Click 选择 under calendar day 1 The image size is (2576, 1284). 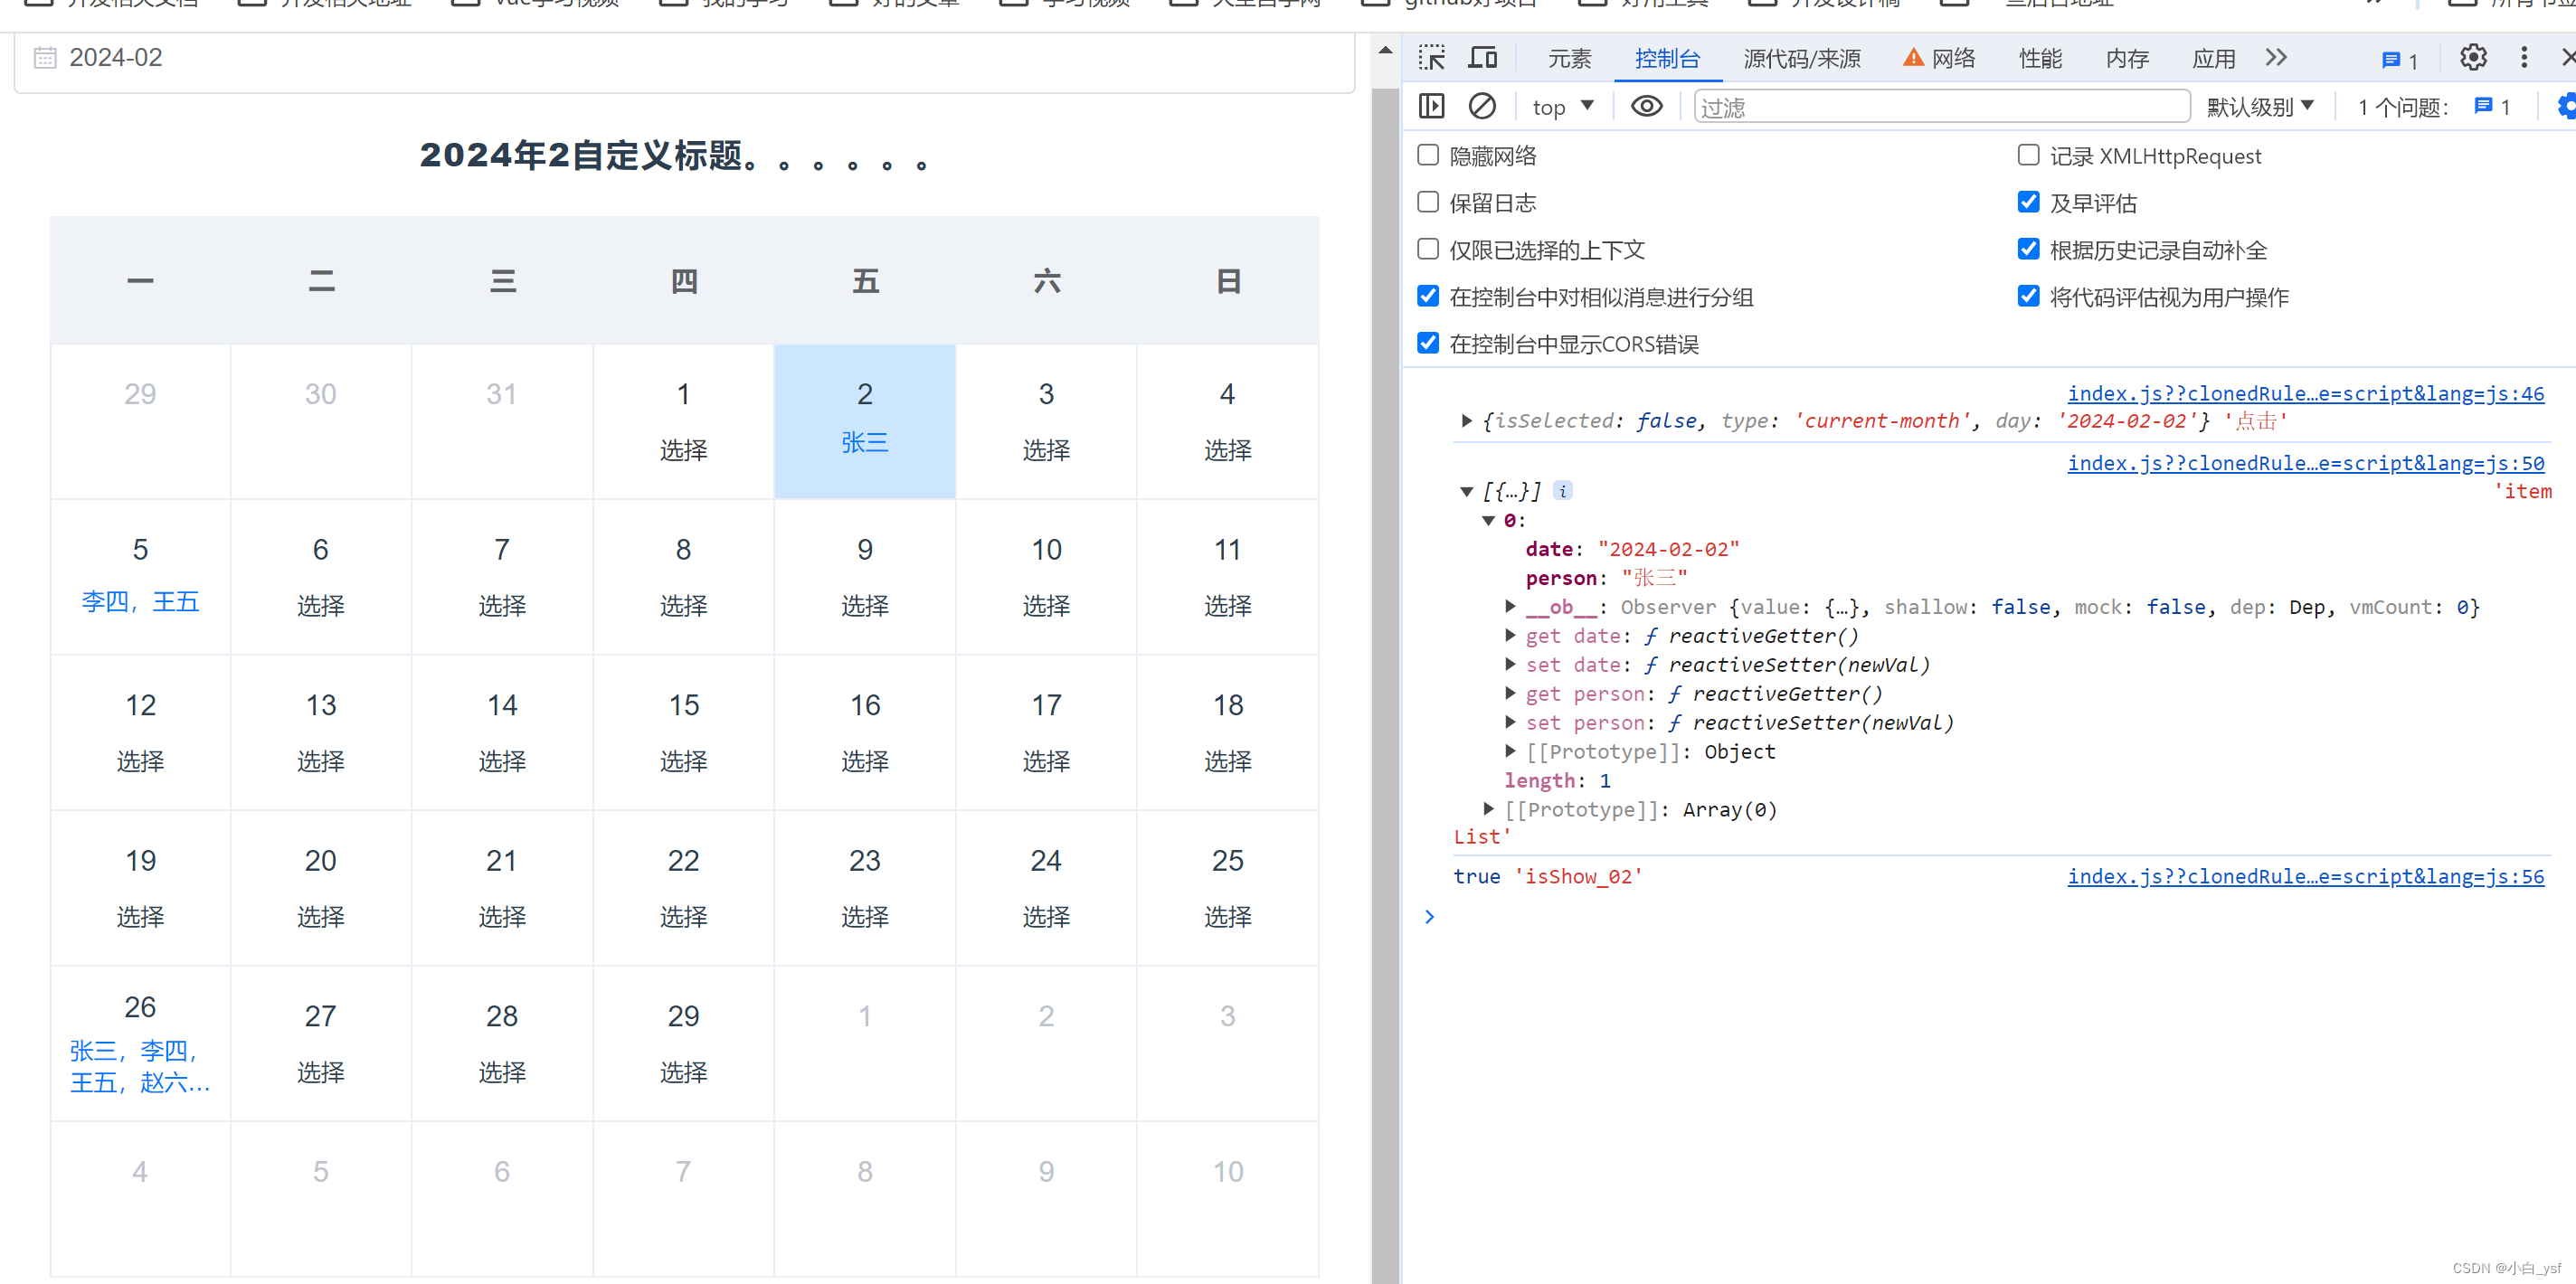683,450
